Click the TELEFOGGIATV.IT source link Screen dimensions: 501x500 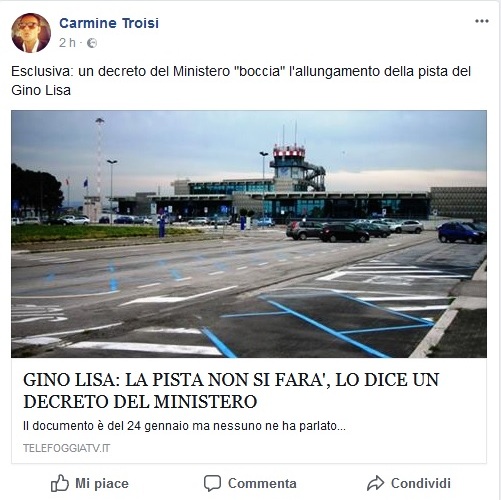[x=67, y=448]
